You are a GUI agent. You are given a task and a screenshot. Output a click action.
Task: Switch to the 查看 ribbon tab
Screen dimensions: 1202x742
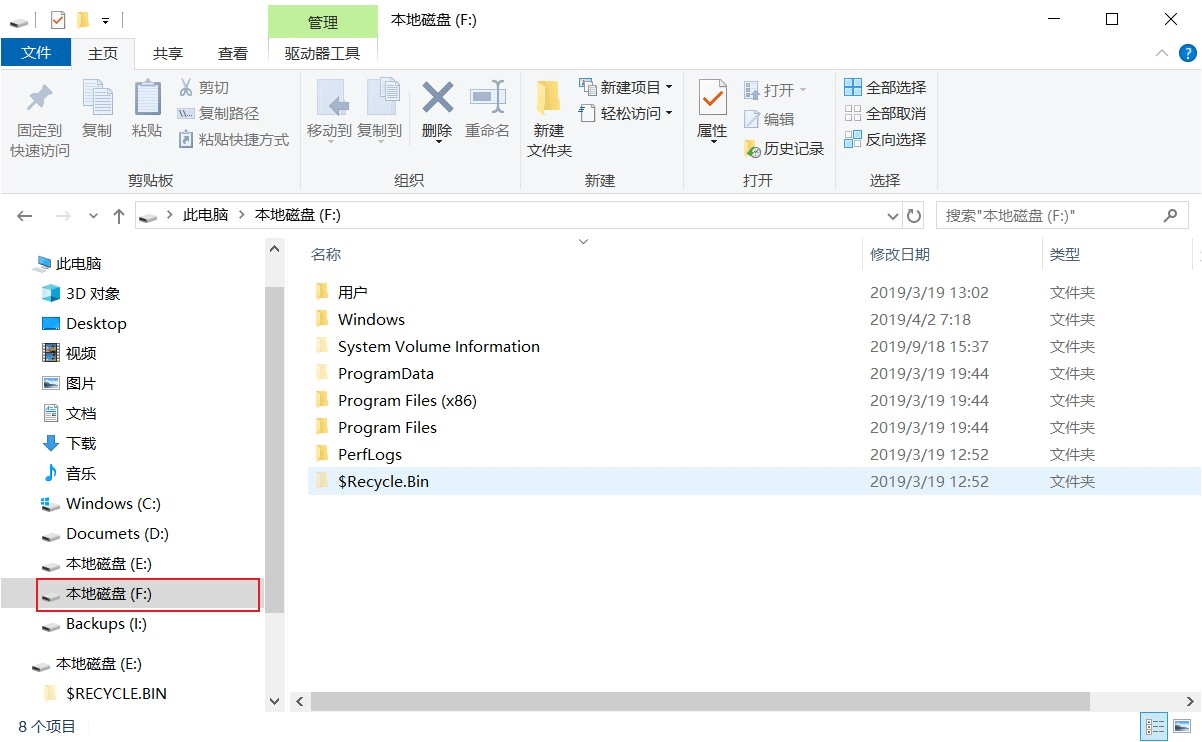(x=232, y=53)
